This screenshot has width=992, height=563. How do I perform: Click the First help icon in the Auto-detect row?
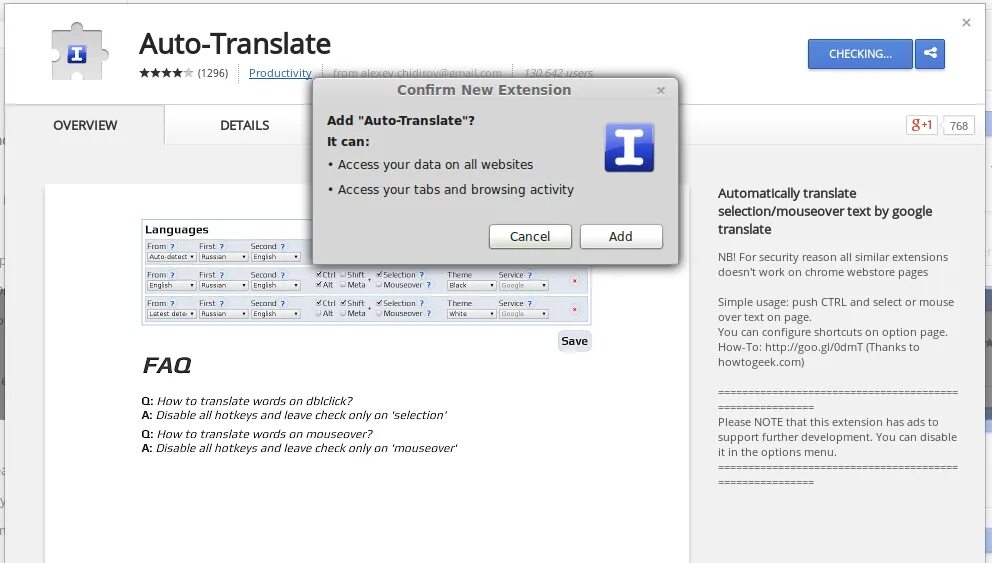221,247
